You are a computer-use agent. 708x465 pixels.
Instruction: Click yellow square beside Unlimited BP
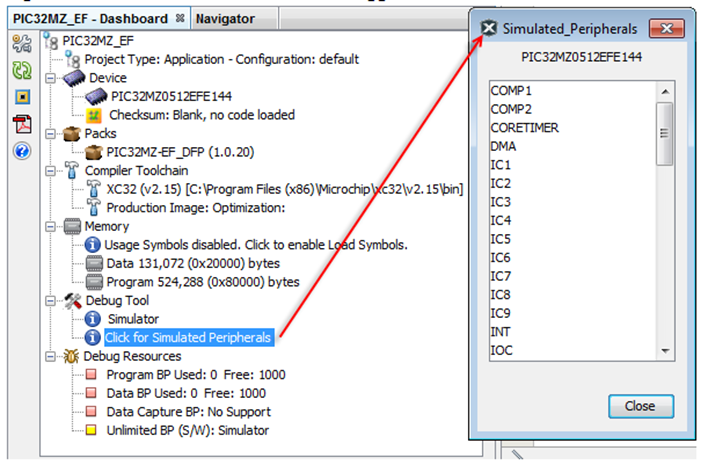pos(91,430)
